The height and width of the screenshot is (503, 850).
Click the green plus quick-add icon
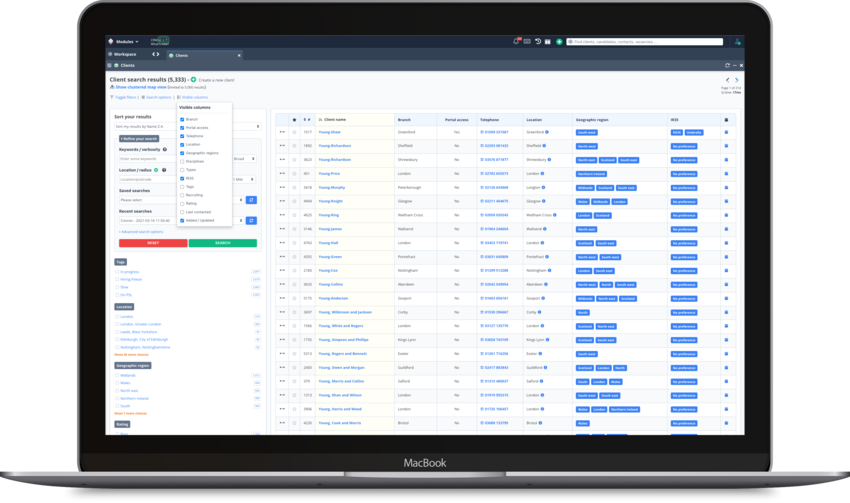559,42
